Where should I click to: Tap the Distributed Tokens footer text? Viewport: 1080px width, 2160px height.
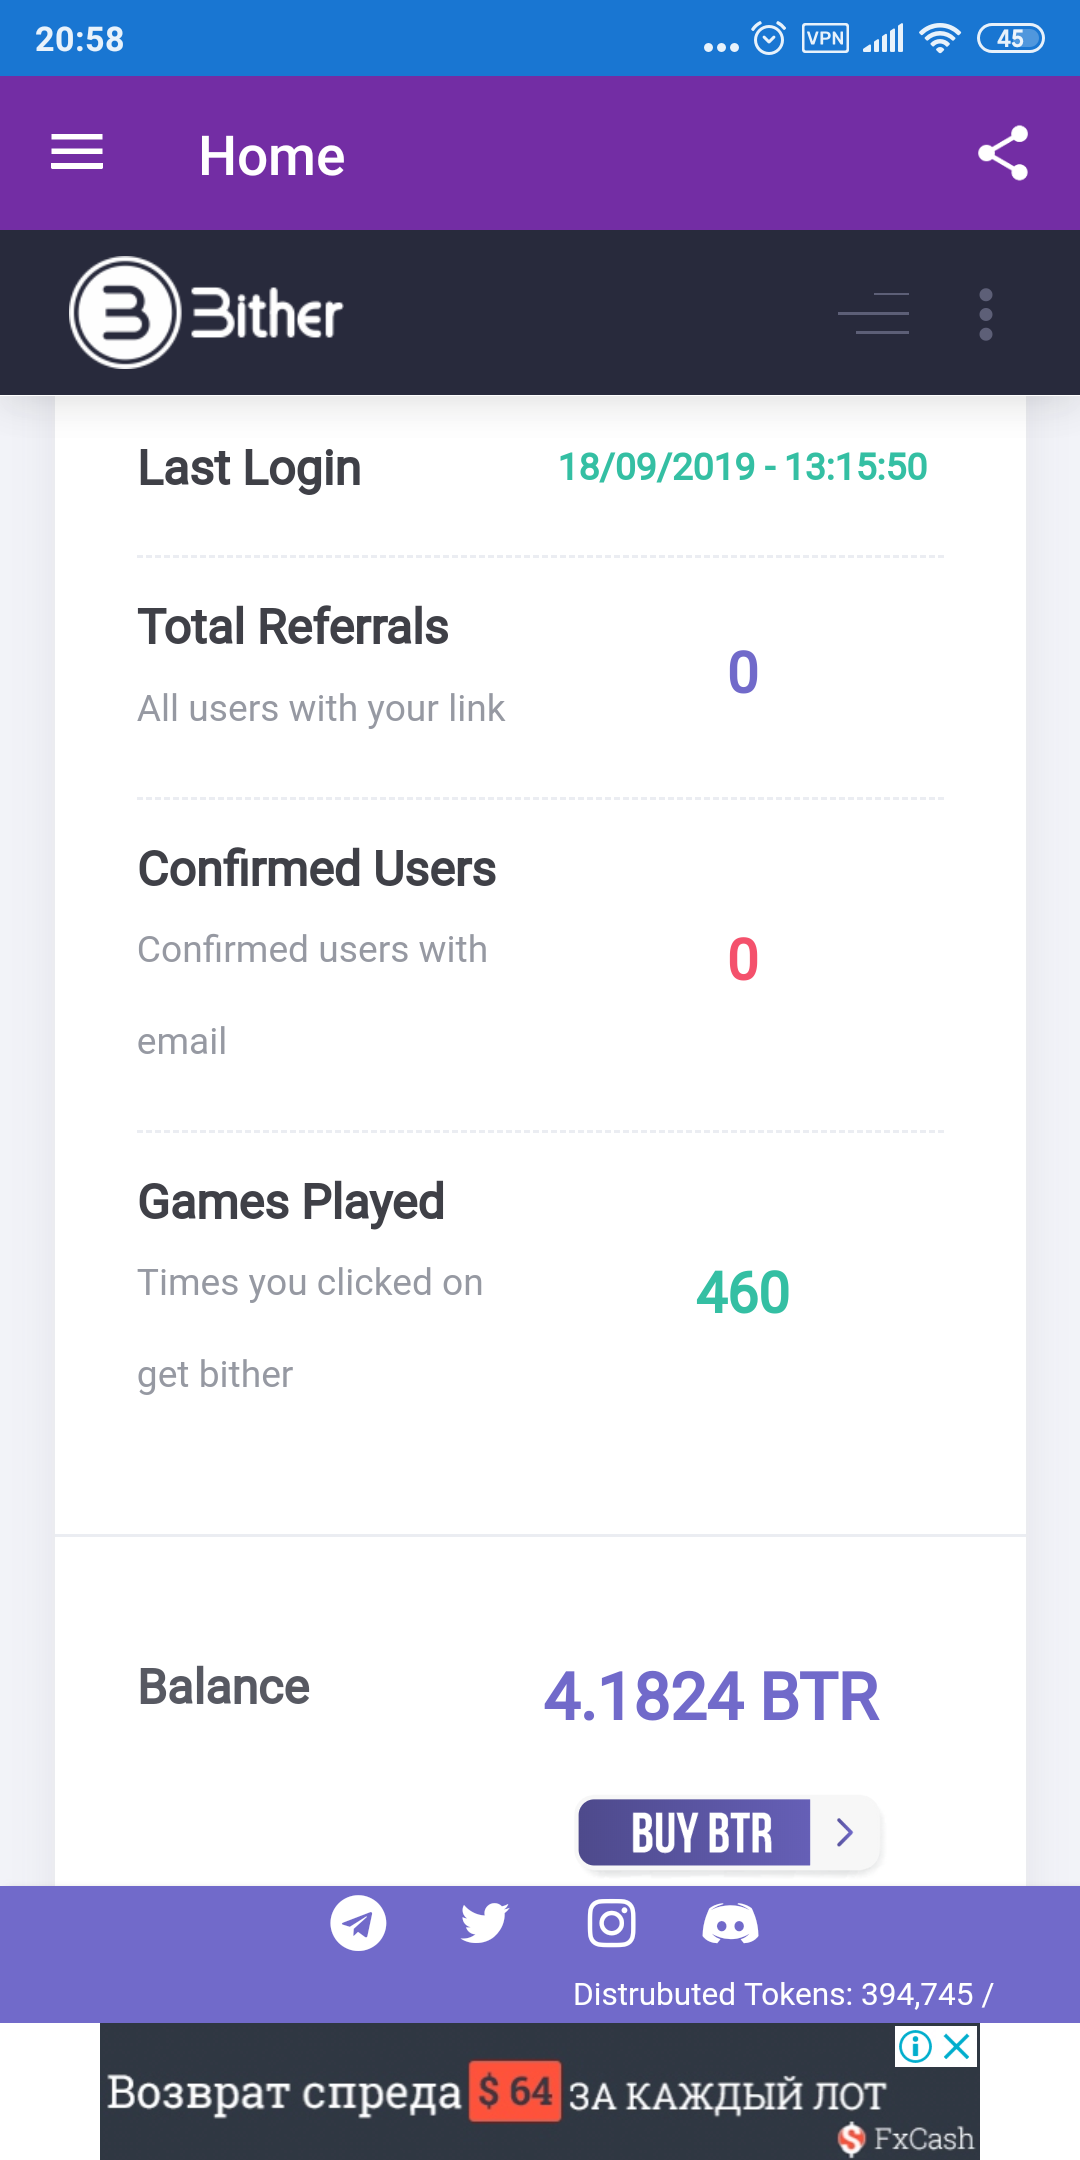(782, 1994)
